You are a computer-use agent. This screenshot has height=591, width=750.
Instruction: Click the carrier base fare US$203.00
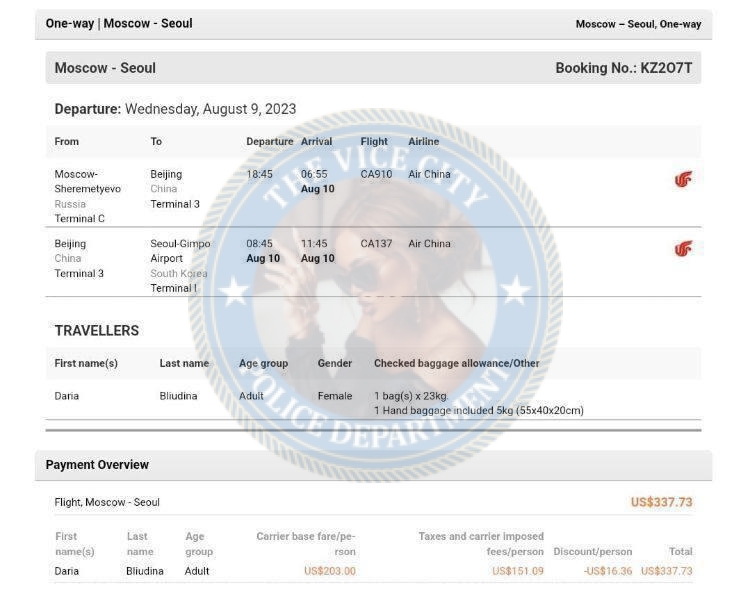point(330,571)
